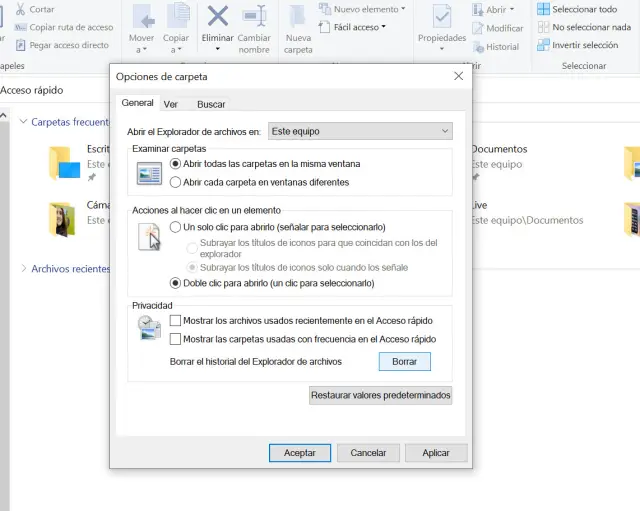640x511 pixels.
Task: Click the Cambiar nombre rename icon
Action: coord(254,17)
